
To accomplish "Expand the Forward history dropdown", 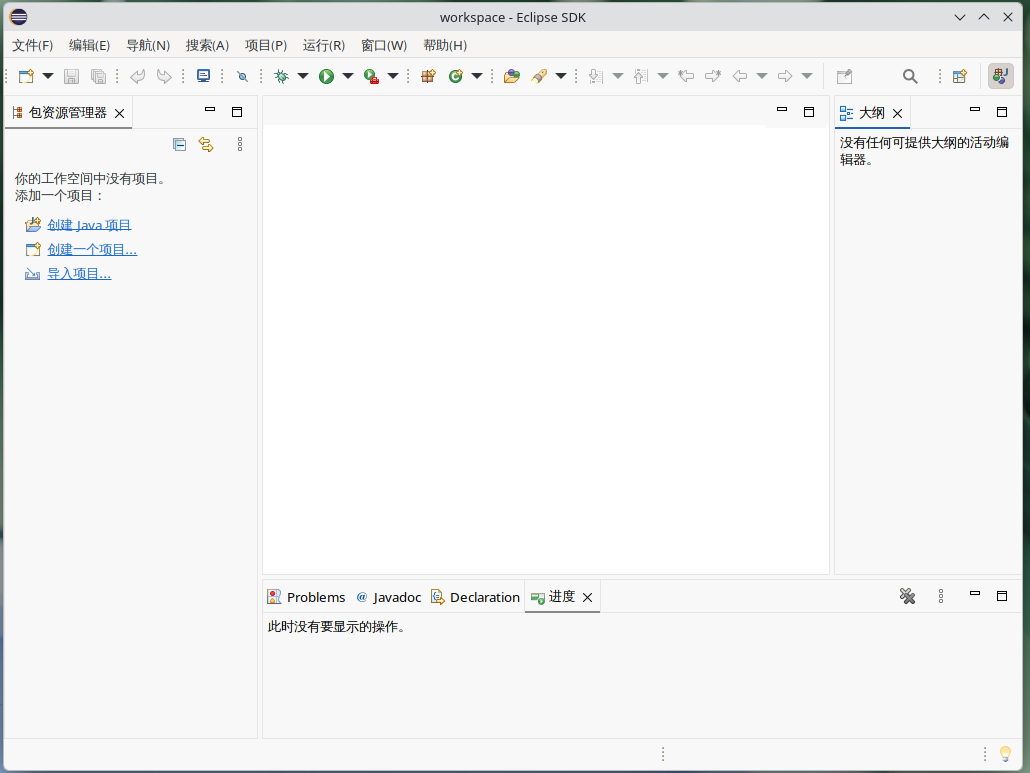I will click(807, 76).
